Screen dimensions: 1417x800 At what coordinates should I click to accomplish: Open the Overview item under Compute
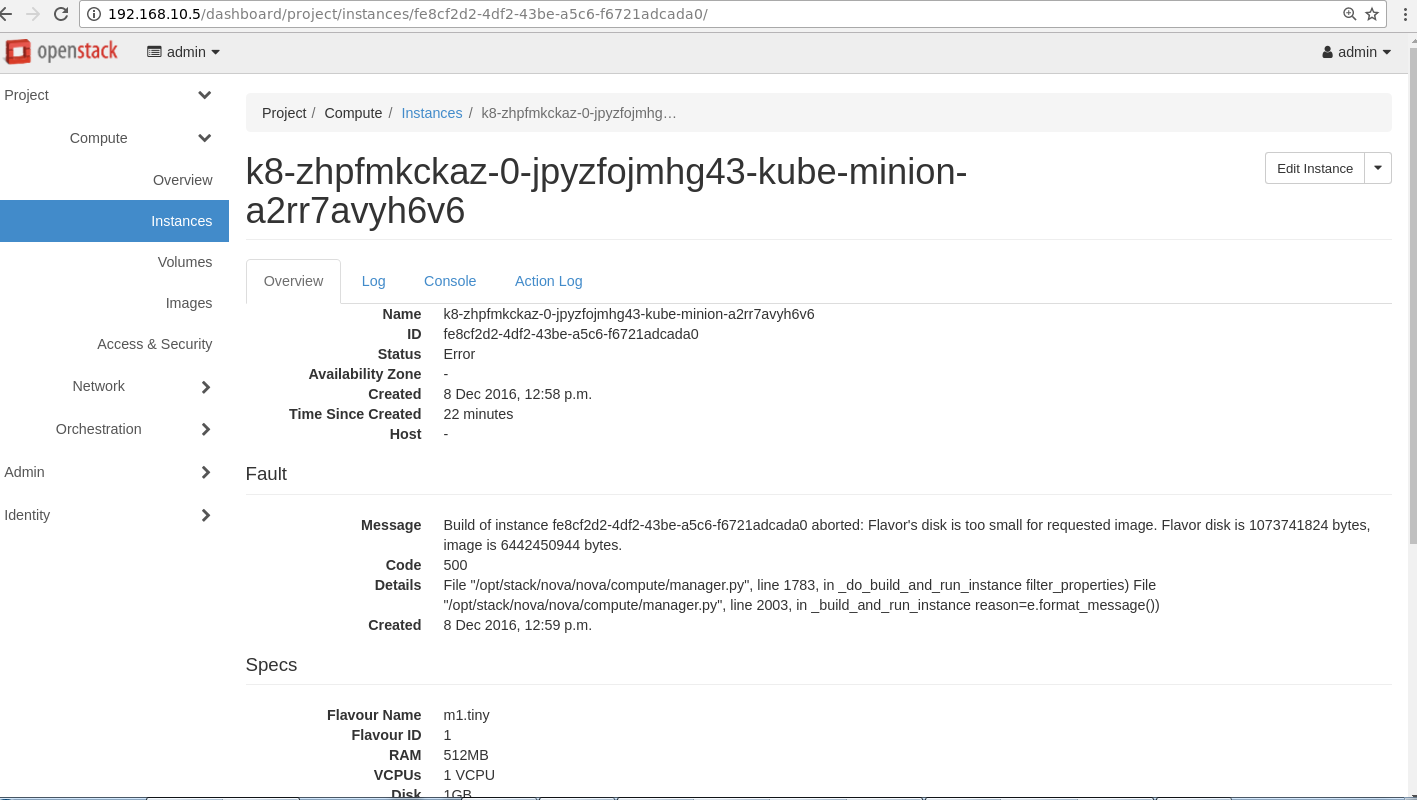click(183, 180)
